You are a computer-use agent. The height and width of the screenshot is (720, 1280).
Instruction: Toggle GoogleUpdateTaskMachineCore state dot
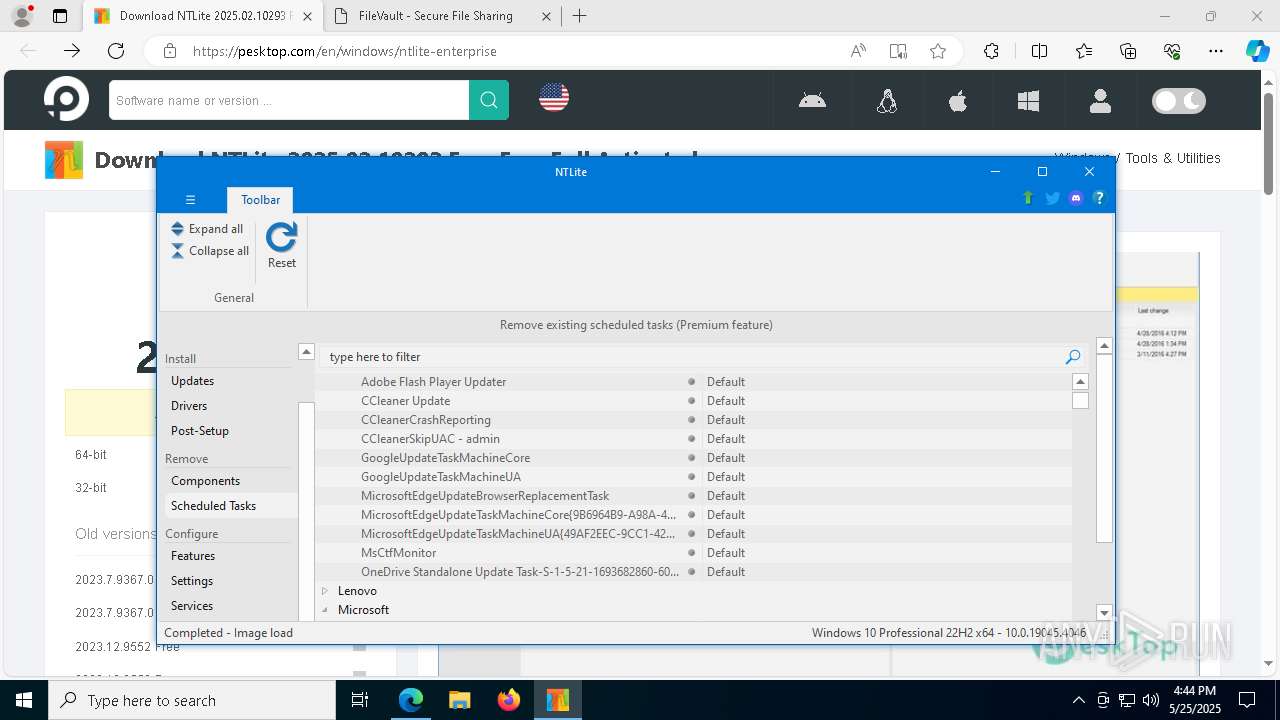(691, 458)
